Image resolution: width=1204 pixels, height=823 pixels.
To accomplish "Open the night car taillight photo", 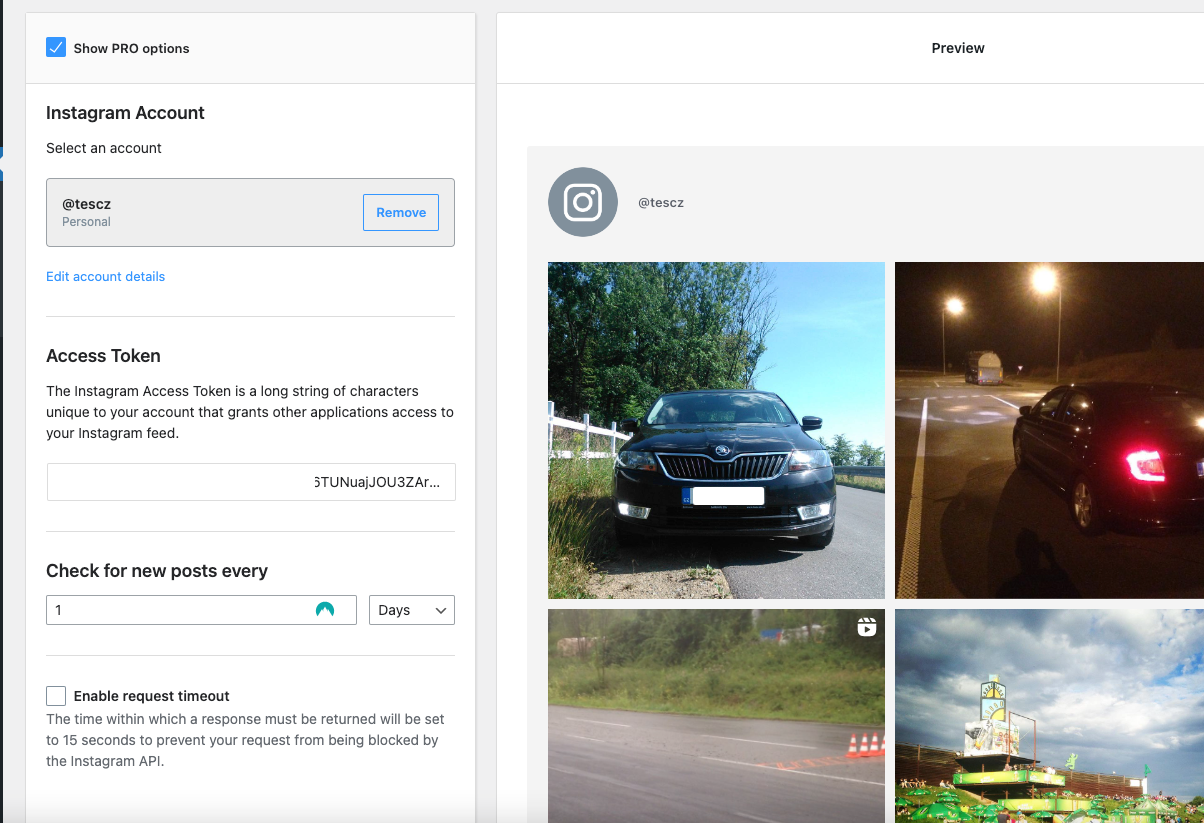I will point(1049,430).
